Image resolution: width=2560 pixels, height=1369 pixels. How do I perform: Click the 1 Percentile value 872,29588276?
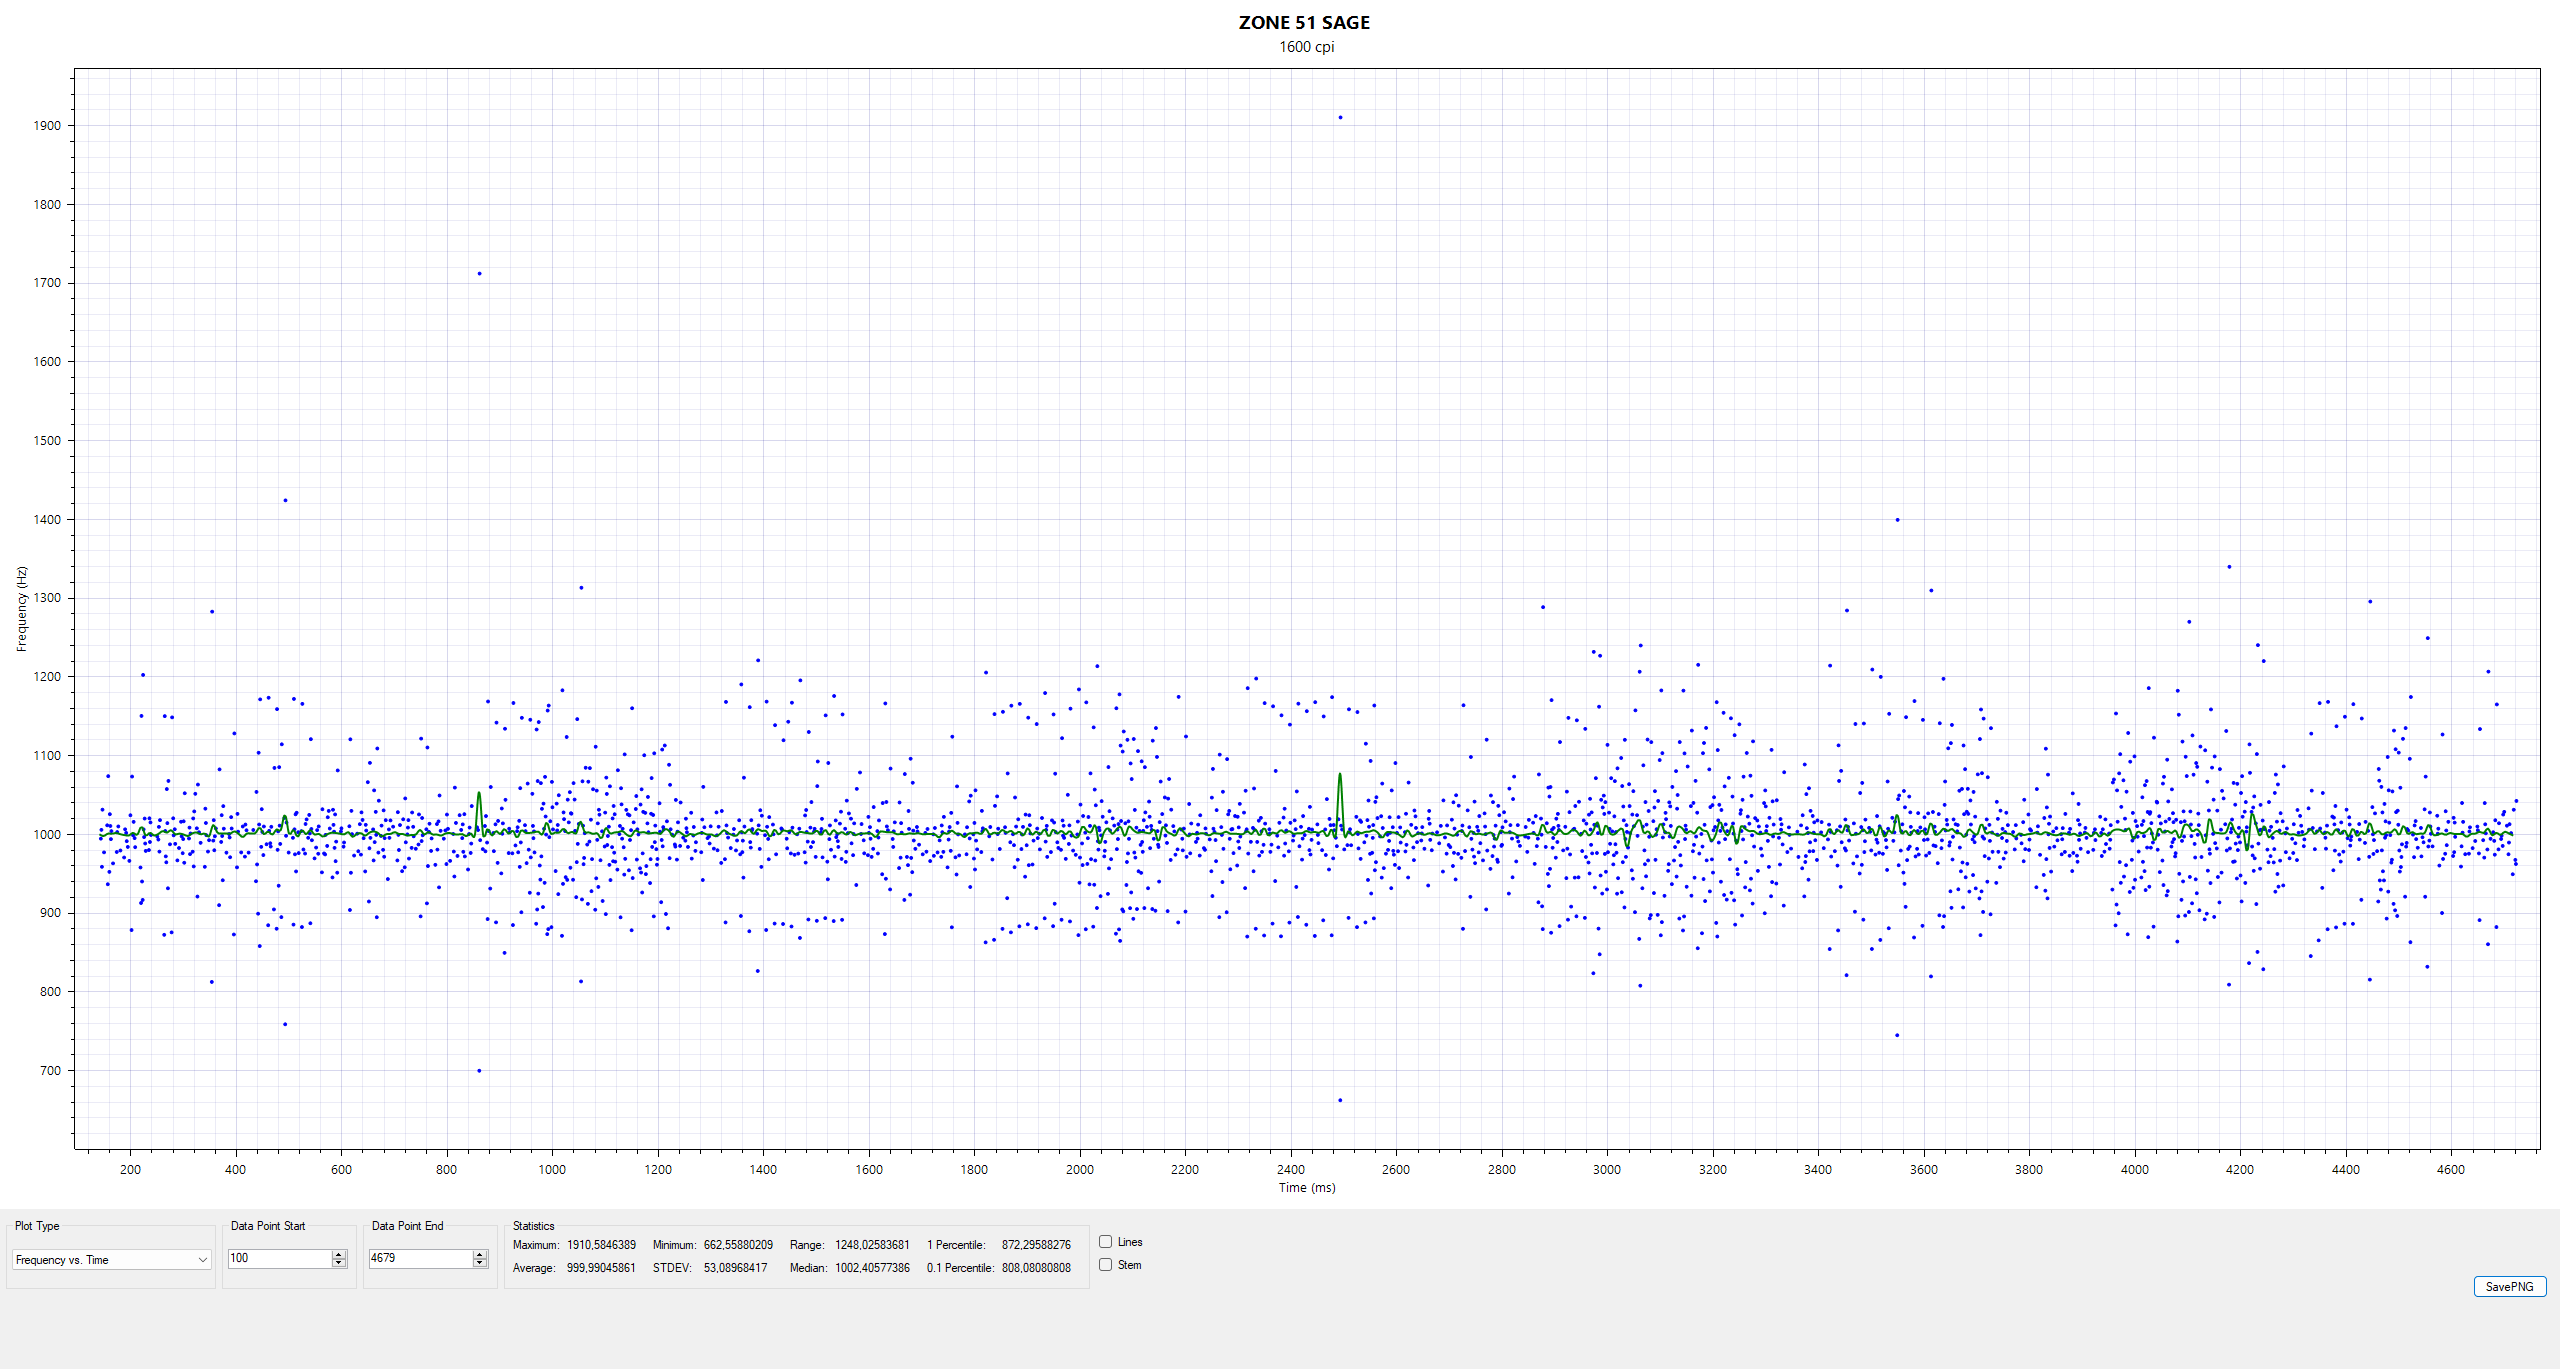point(1036,1245)
